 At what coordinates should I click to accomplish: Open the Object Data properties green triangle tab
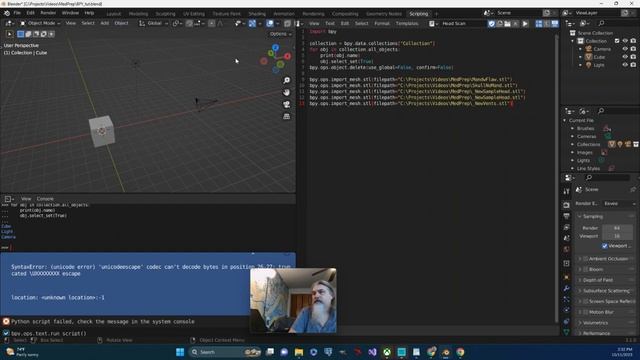coord(566,332)
